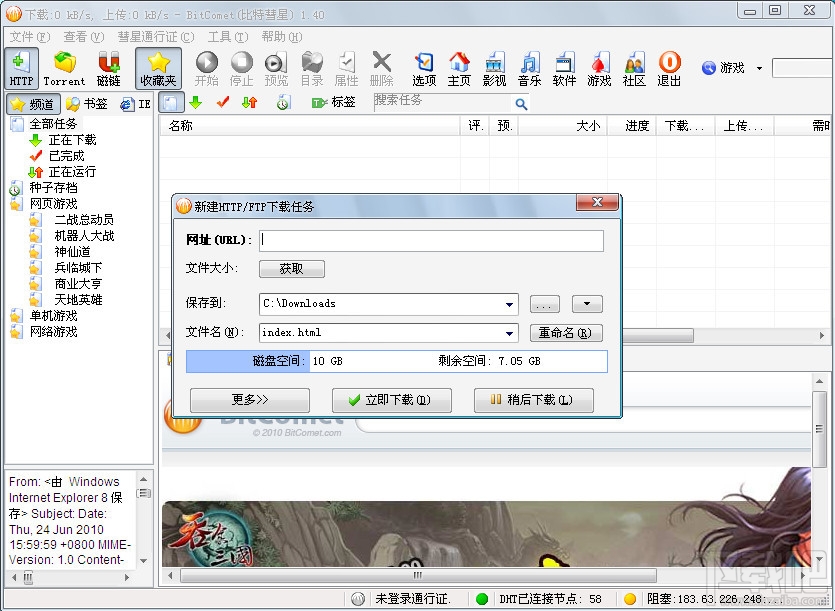Show all tasks filter icon
Screen dimensions: 835x611
171,102
